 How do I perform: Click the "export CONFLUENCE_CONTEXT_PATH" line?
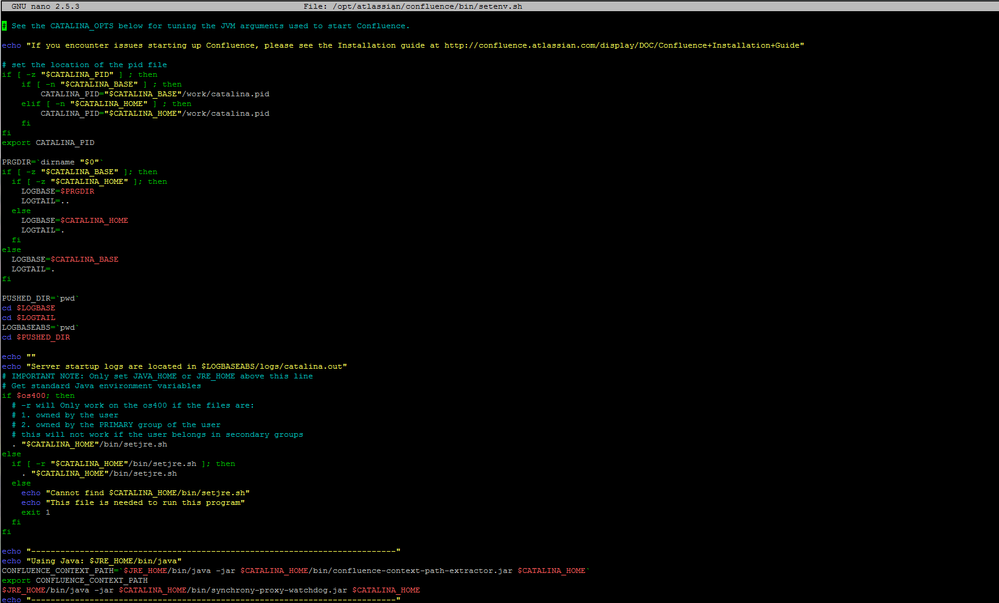coord(75,581)
